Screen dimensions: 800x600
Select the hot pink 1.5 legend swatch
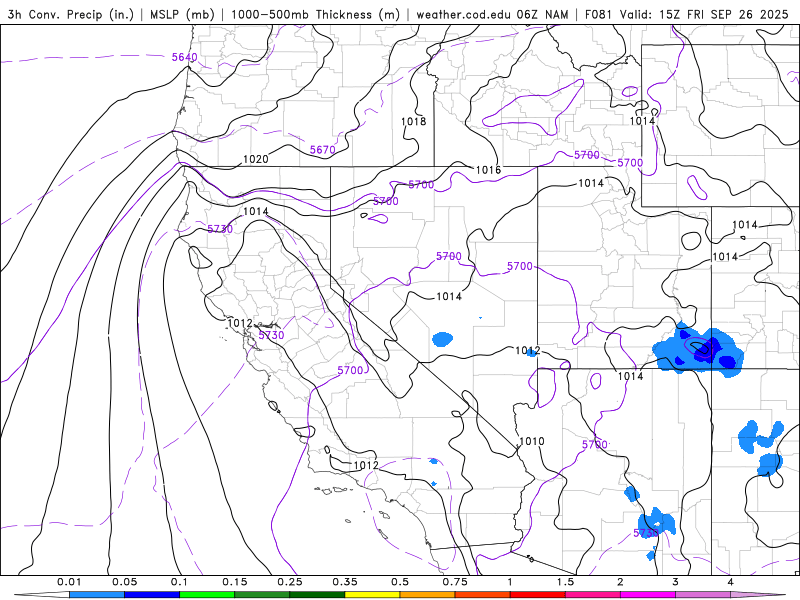[x=593, y=595]
